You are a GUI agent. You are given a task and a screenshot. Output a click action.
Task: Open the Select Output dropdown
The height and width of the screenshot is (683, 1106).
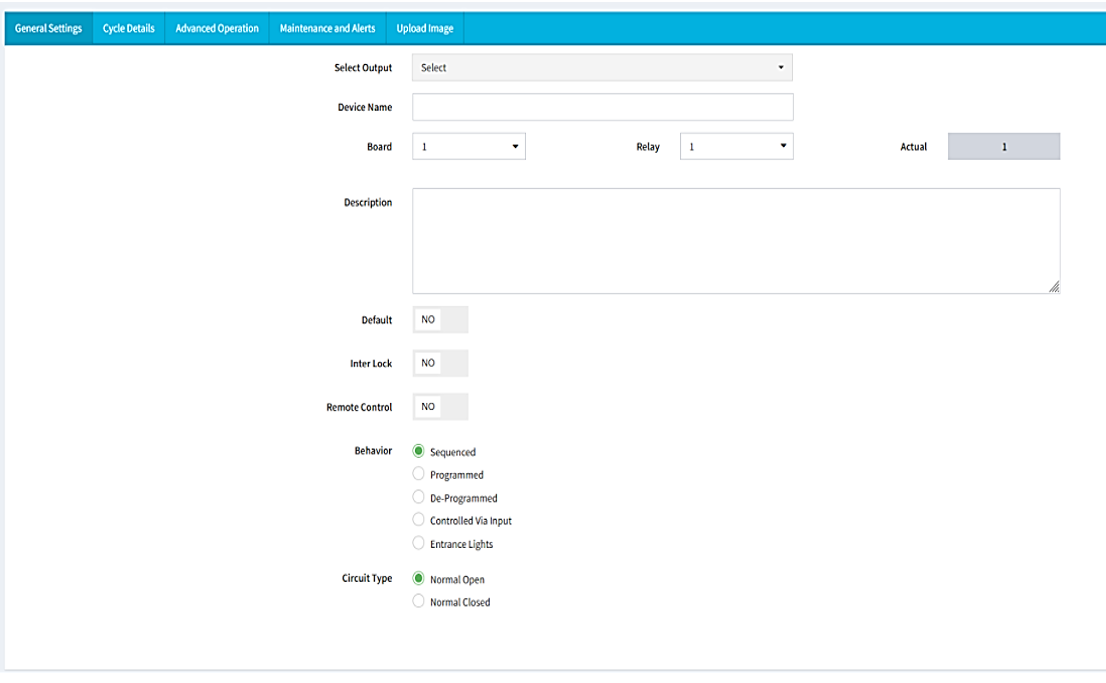(601, 67)
